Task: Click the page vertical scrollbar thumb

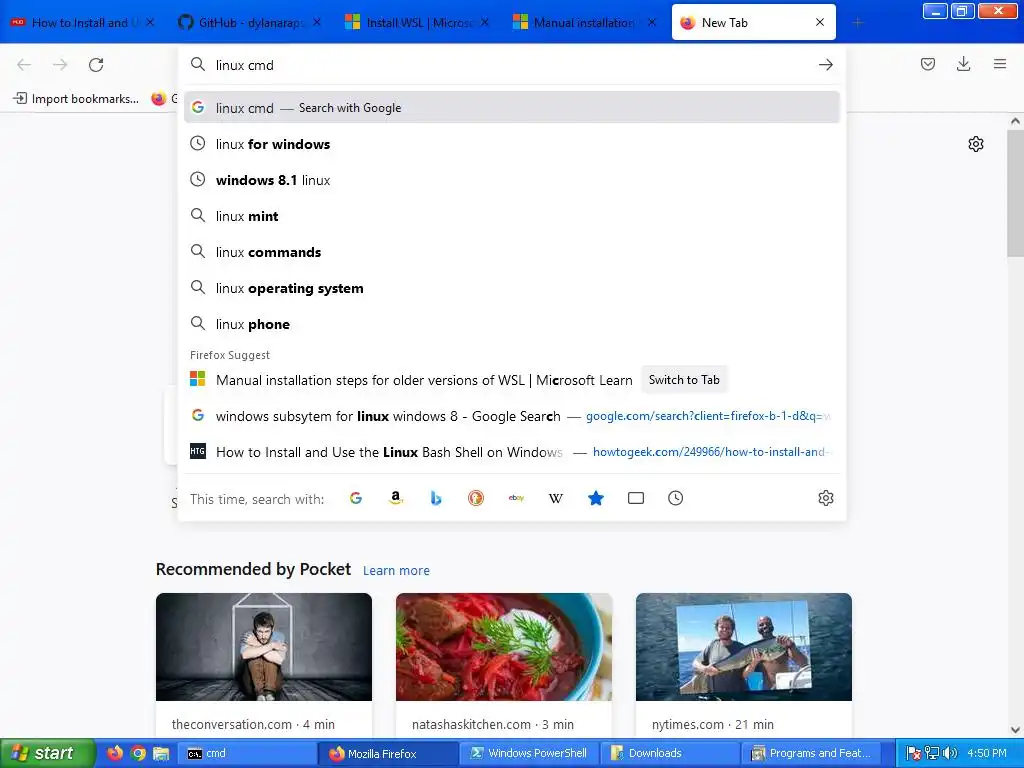Action: (1015, 193)
